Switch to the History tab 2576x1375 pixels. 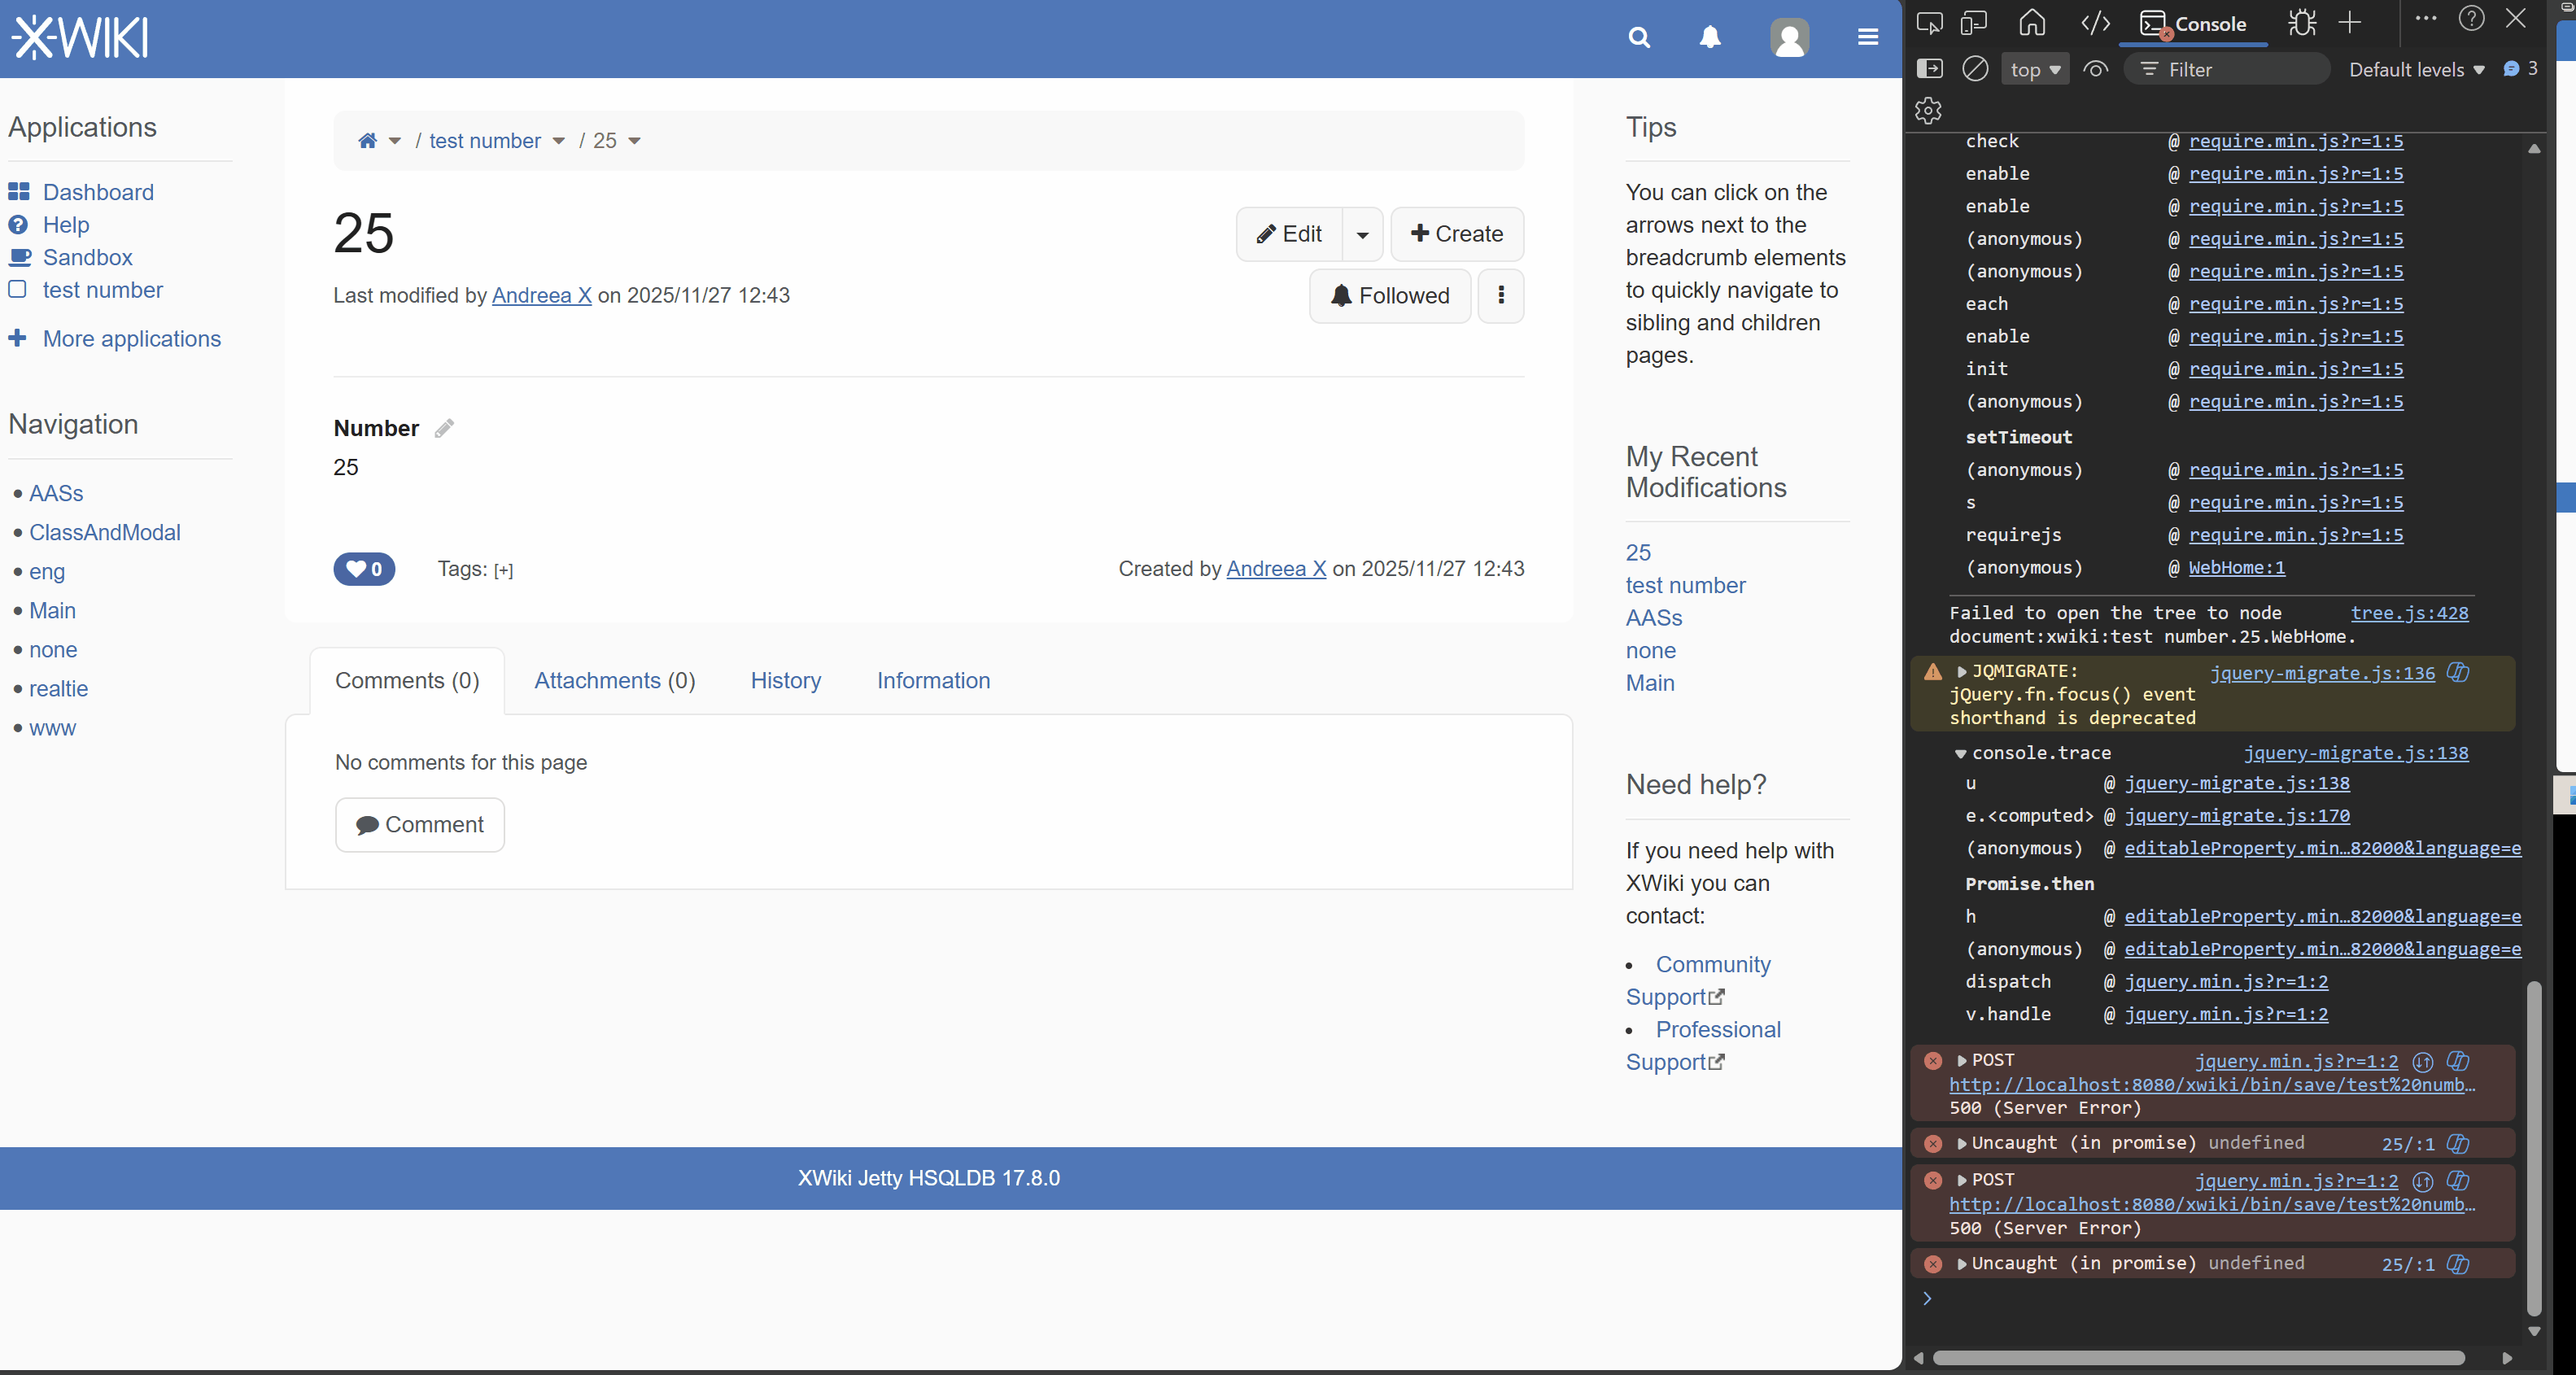click(785, 681)
